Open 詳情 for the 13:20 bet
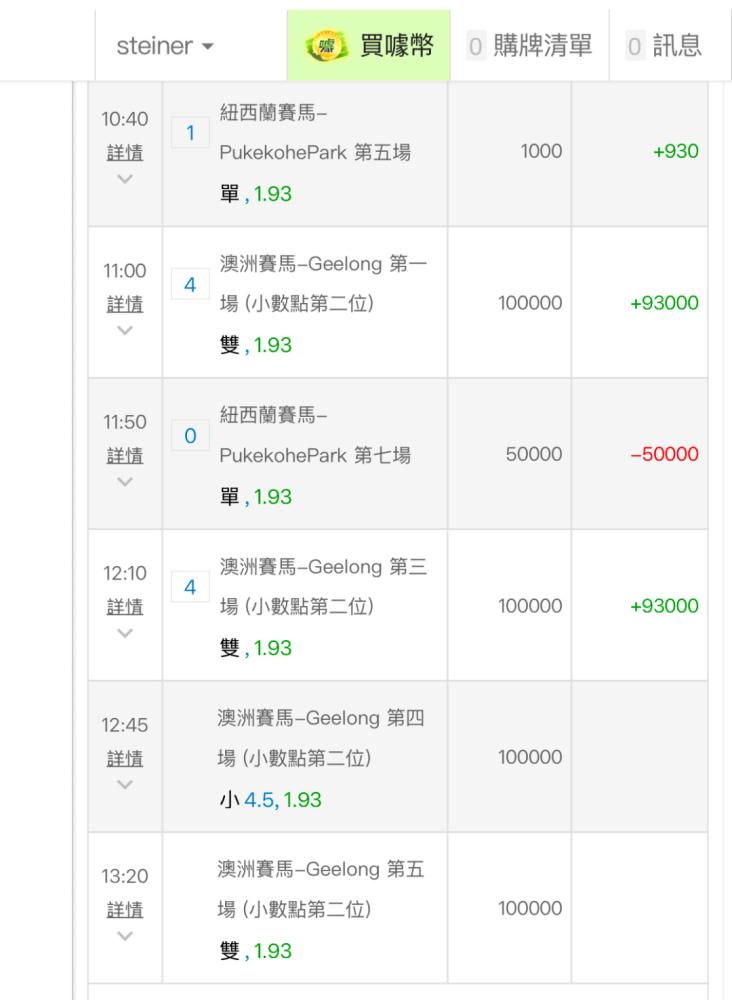This screenshot has height=1000, width=732. pyautogui.click(x=124, y=909)
